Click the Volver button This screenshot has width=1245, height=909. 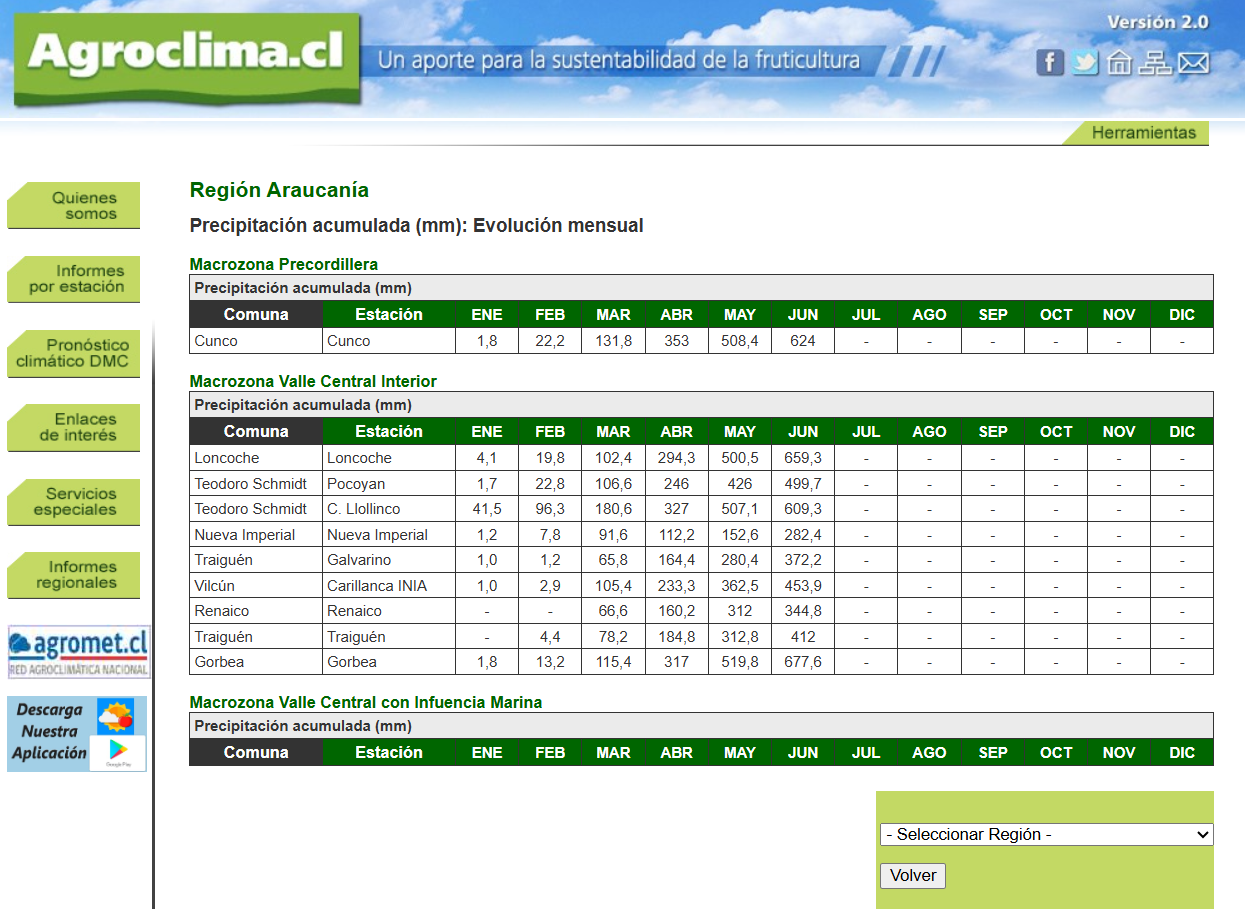[x=913, y=876]
